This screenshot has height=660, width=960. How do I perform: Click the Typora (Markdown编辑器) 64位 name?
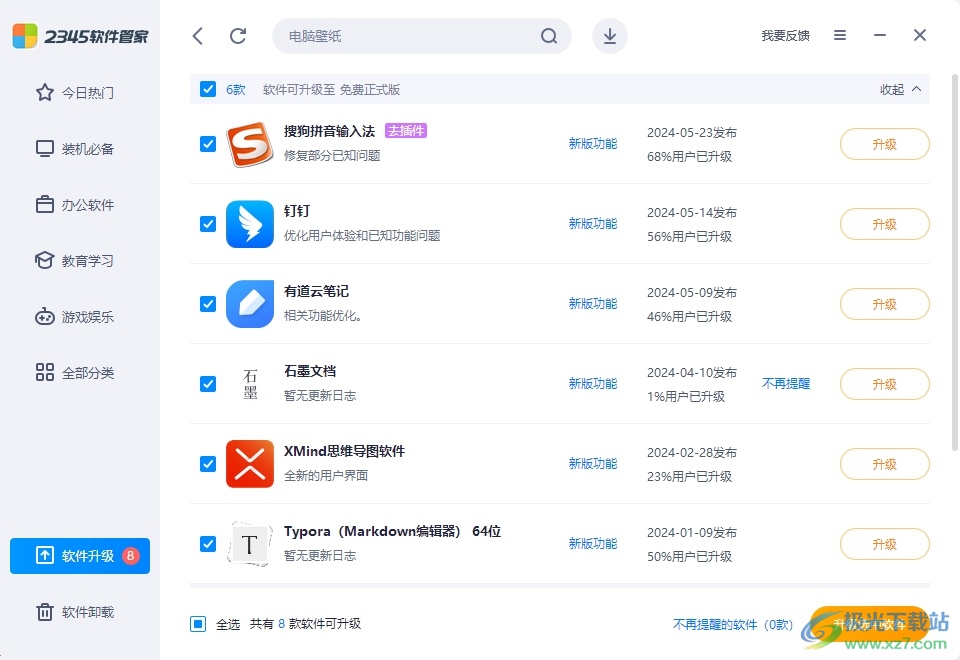click(392, 531)
